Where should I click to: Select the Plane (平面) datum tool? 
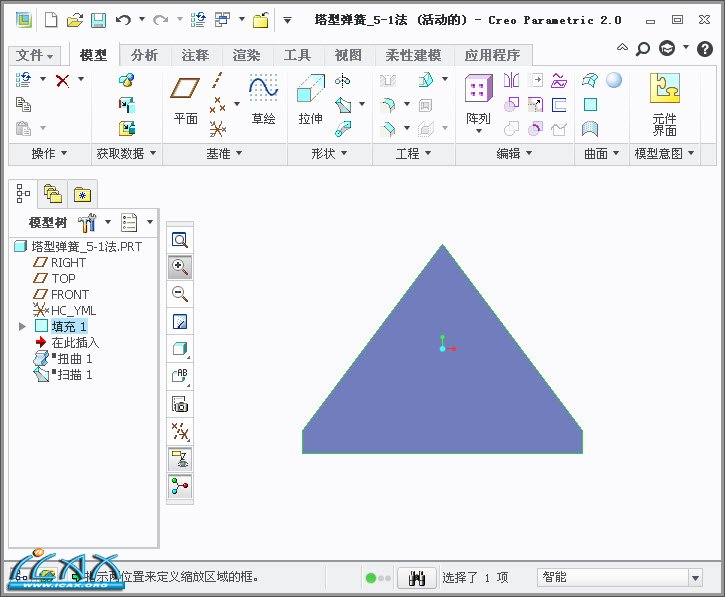(185, 100)
